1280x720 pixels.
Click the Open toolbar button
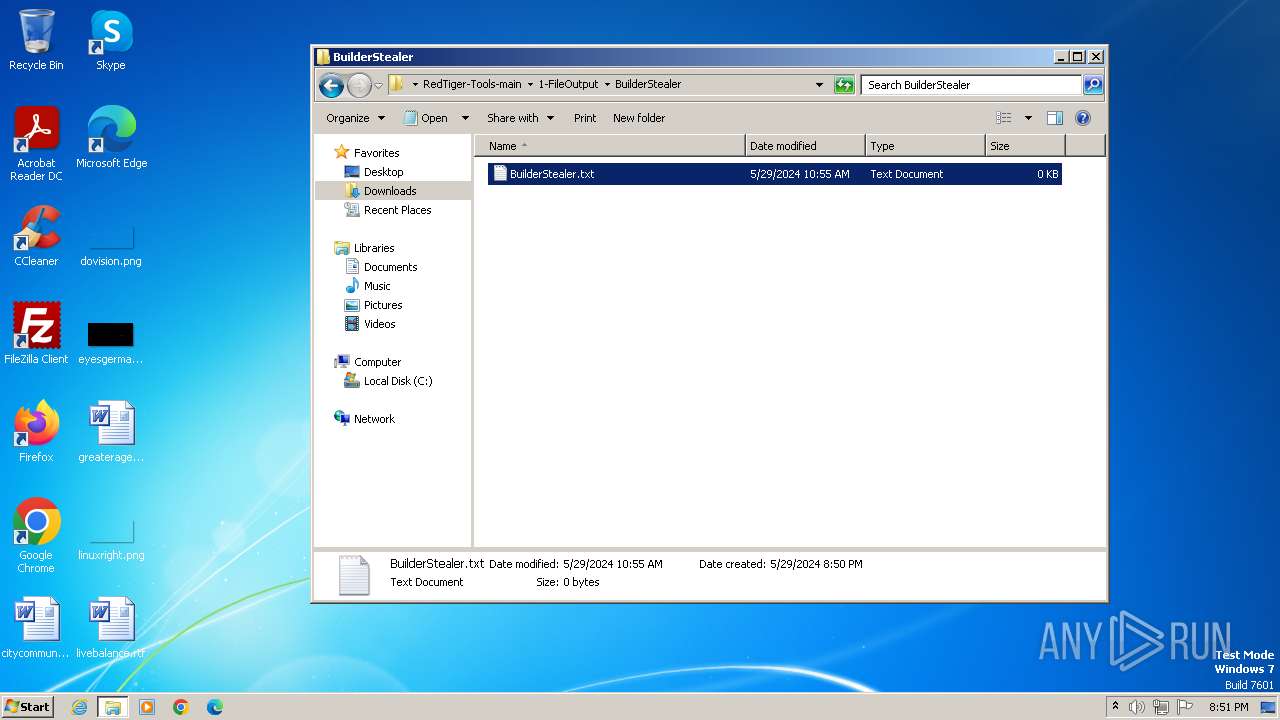pos(426,118)
